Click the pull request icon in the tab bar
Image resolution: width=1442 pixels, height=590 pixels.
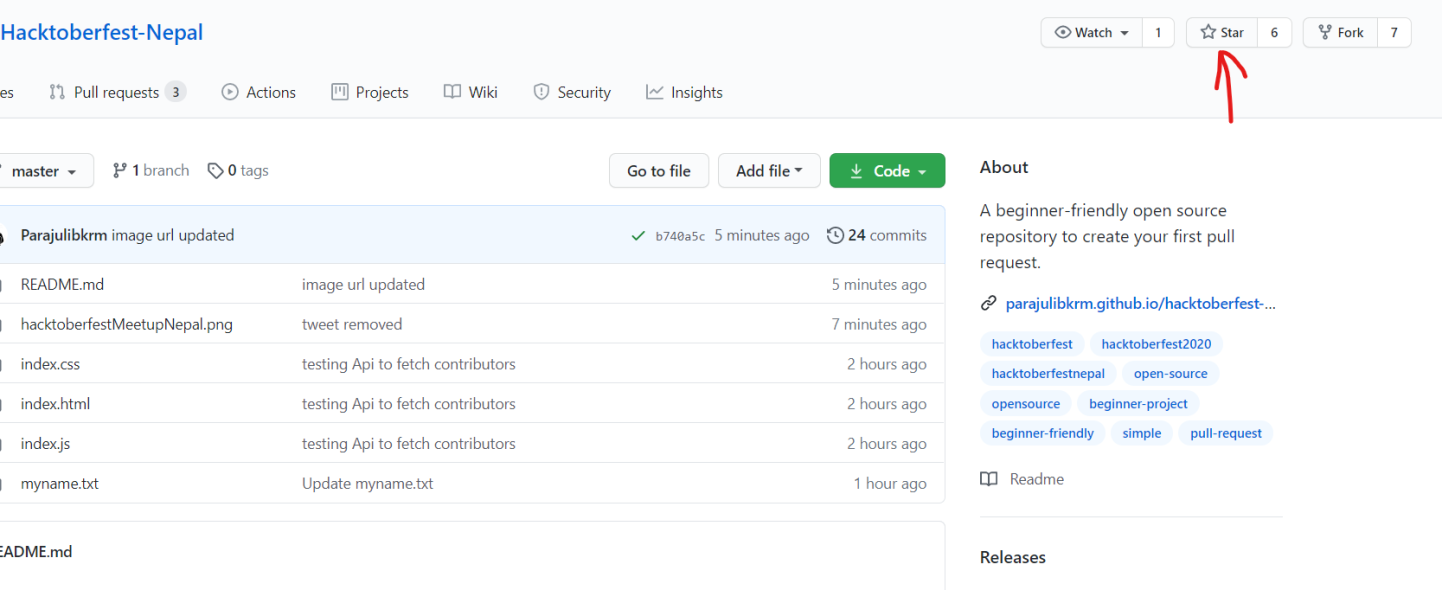click(x=57, y=92)
